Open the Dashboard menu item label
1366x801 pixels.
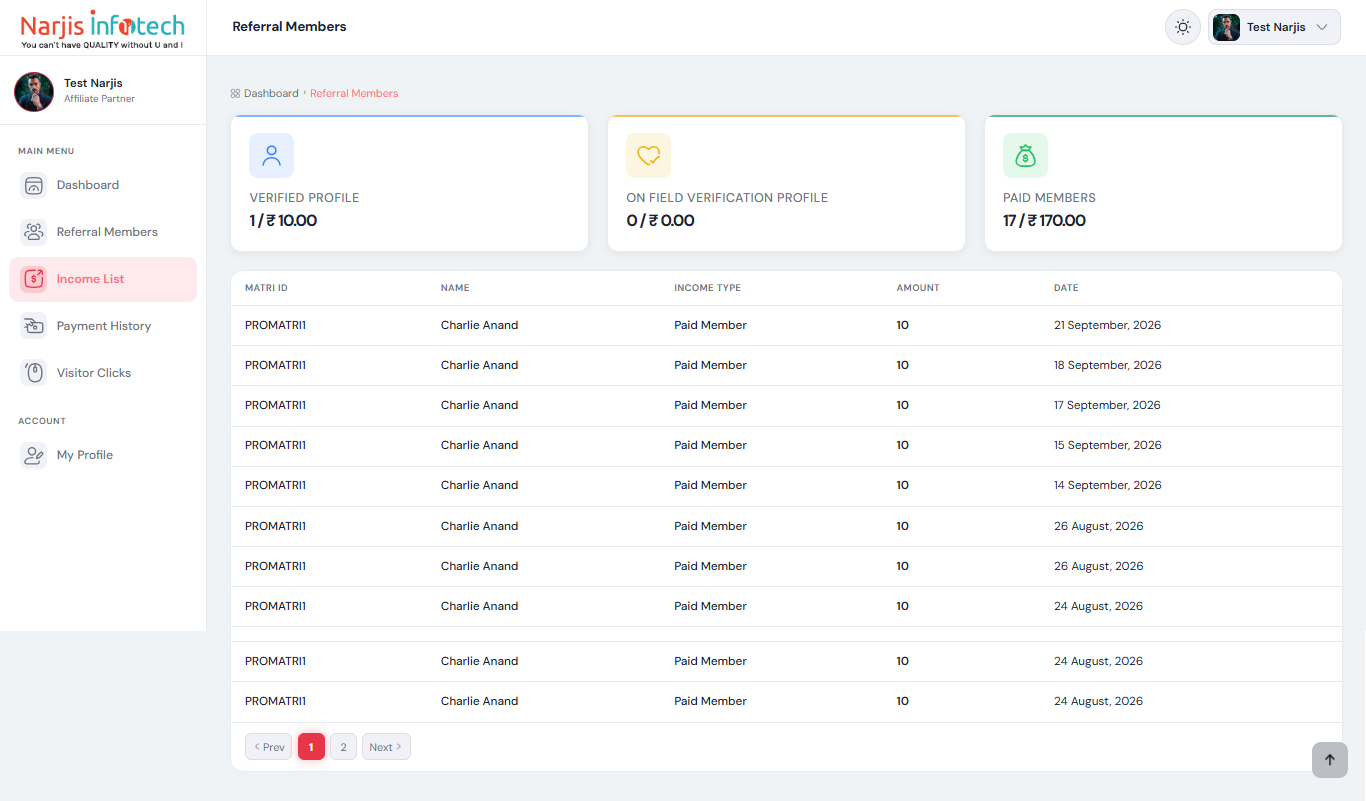click(x=88, y=185)
